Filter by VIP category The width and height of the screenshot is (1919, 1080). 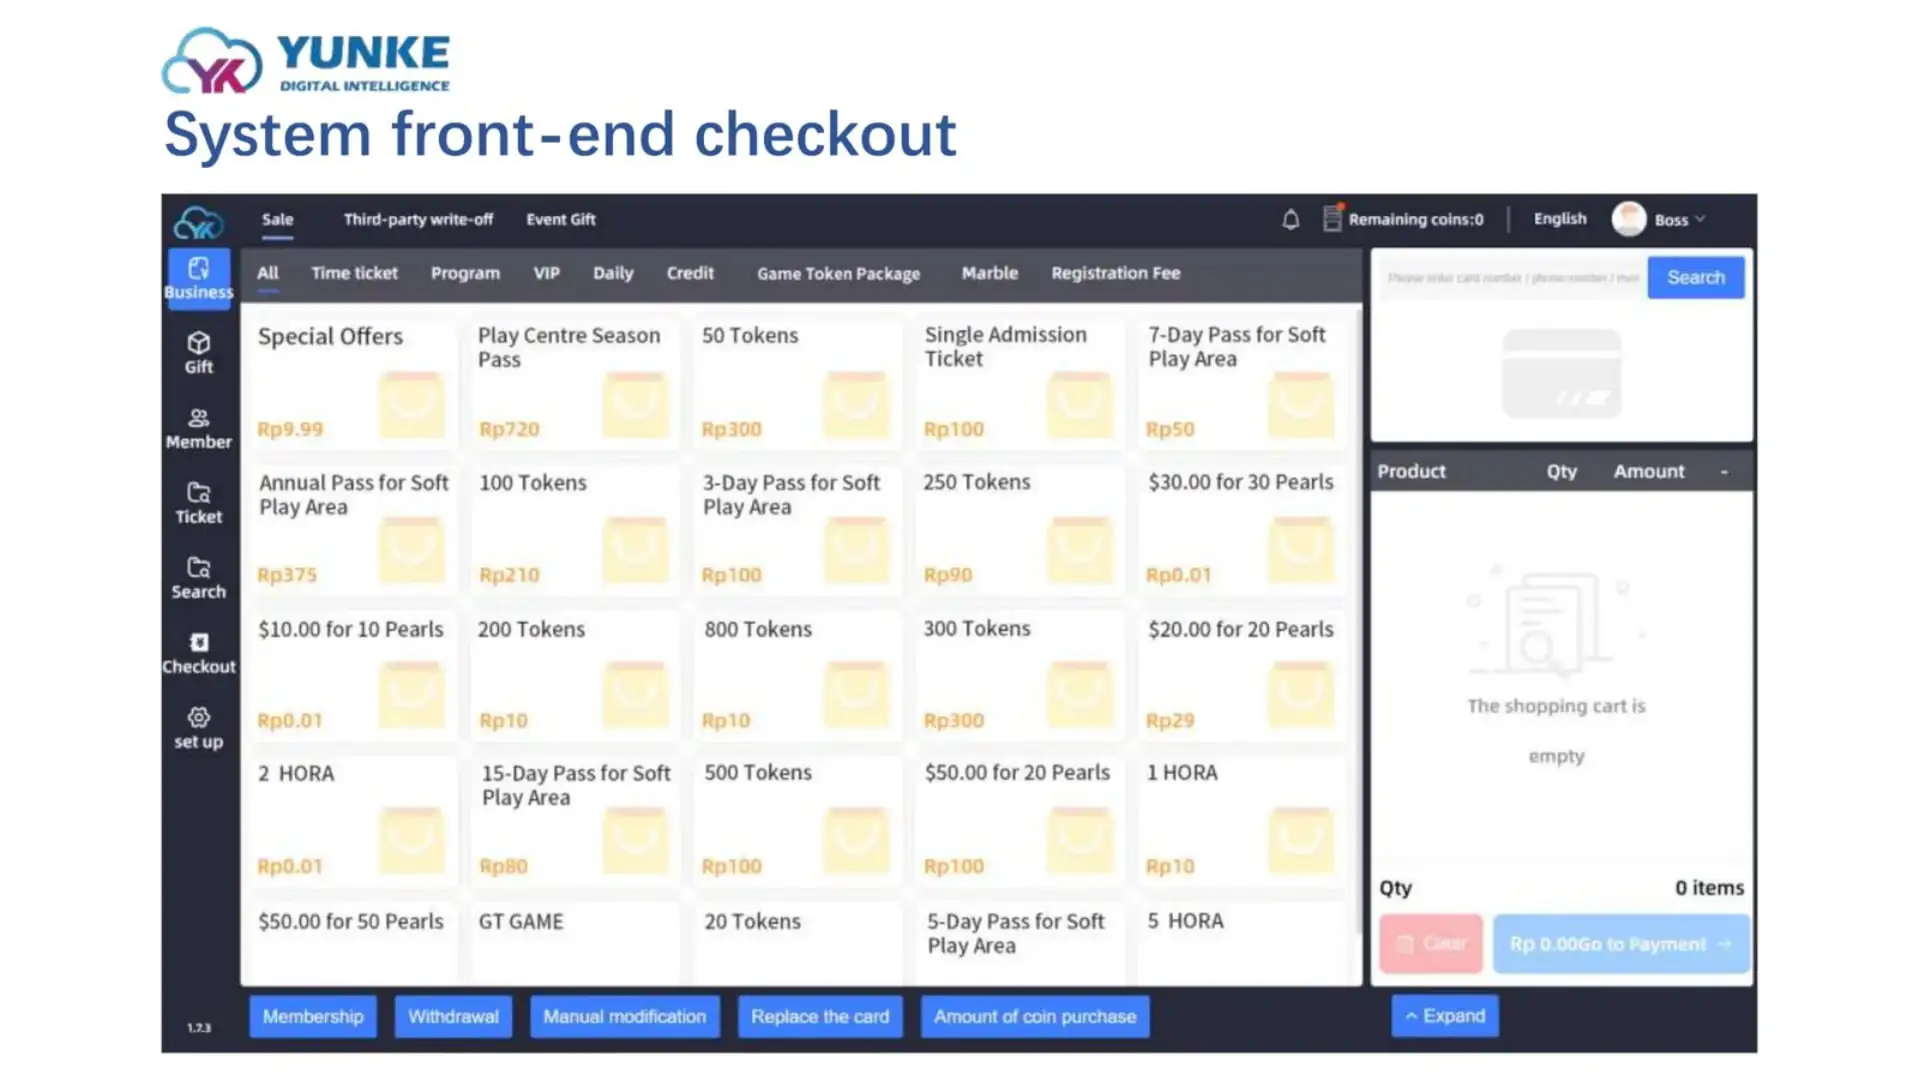pyautogui.click(x=546, y=273)
